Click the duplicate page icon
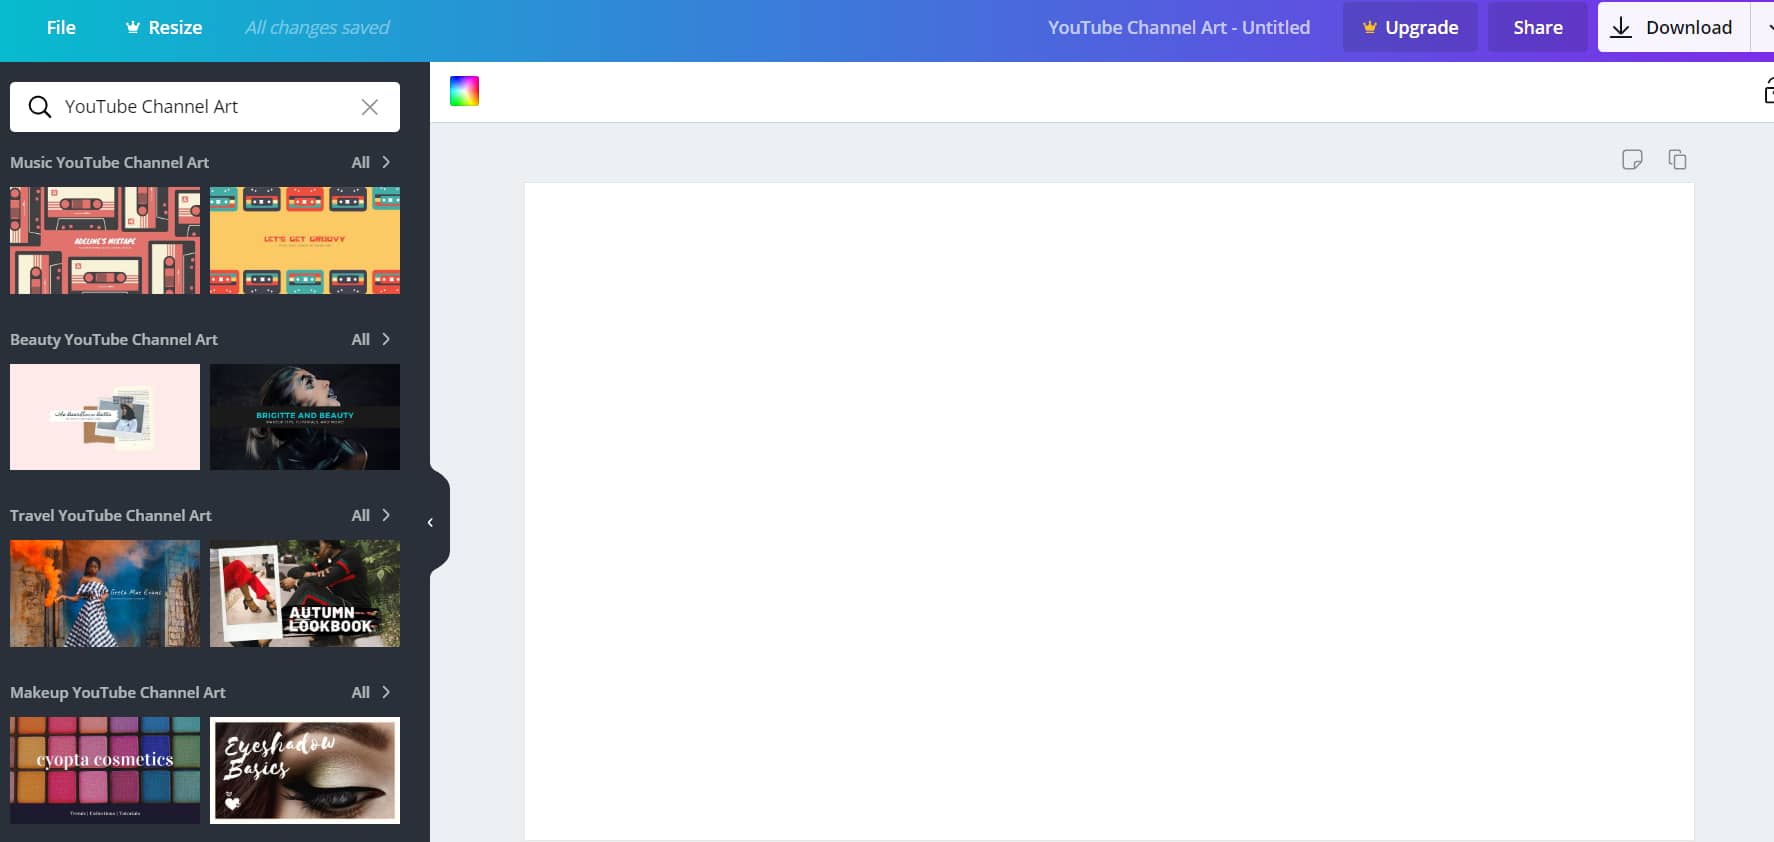The width and height of the screenshot is (1774, 842). pos(1677,159)
